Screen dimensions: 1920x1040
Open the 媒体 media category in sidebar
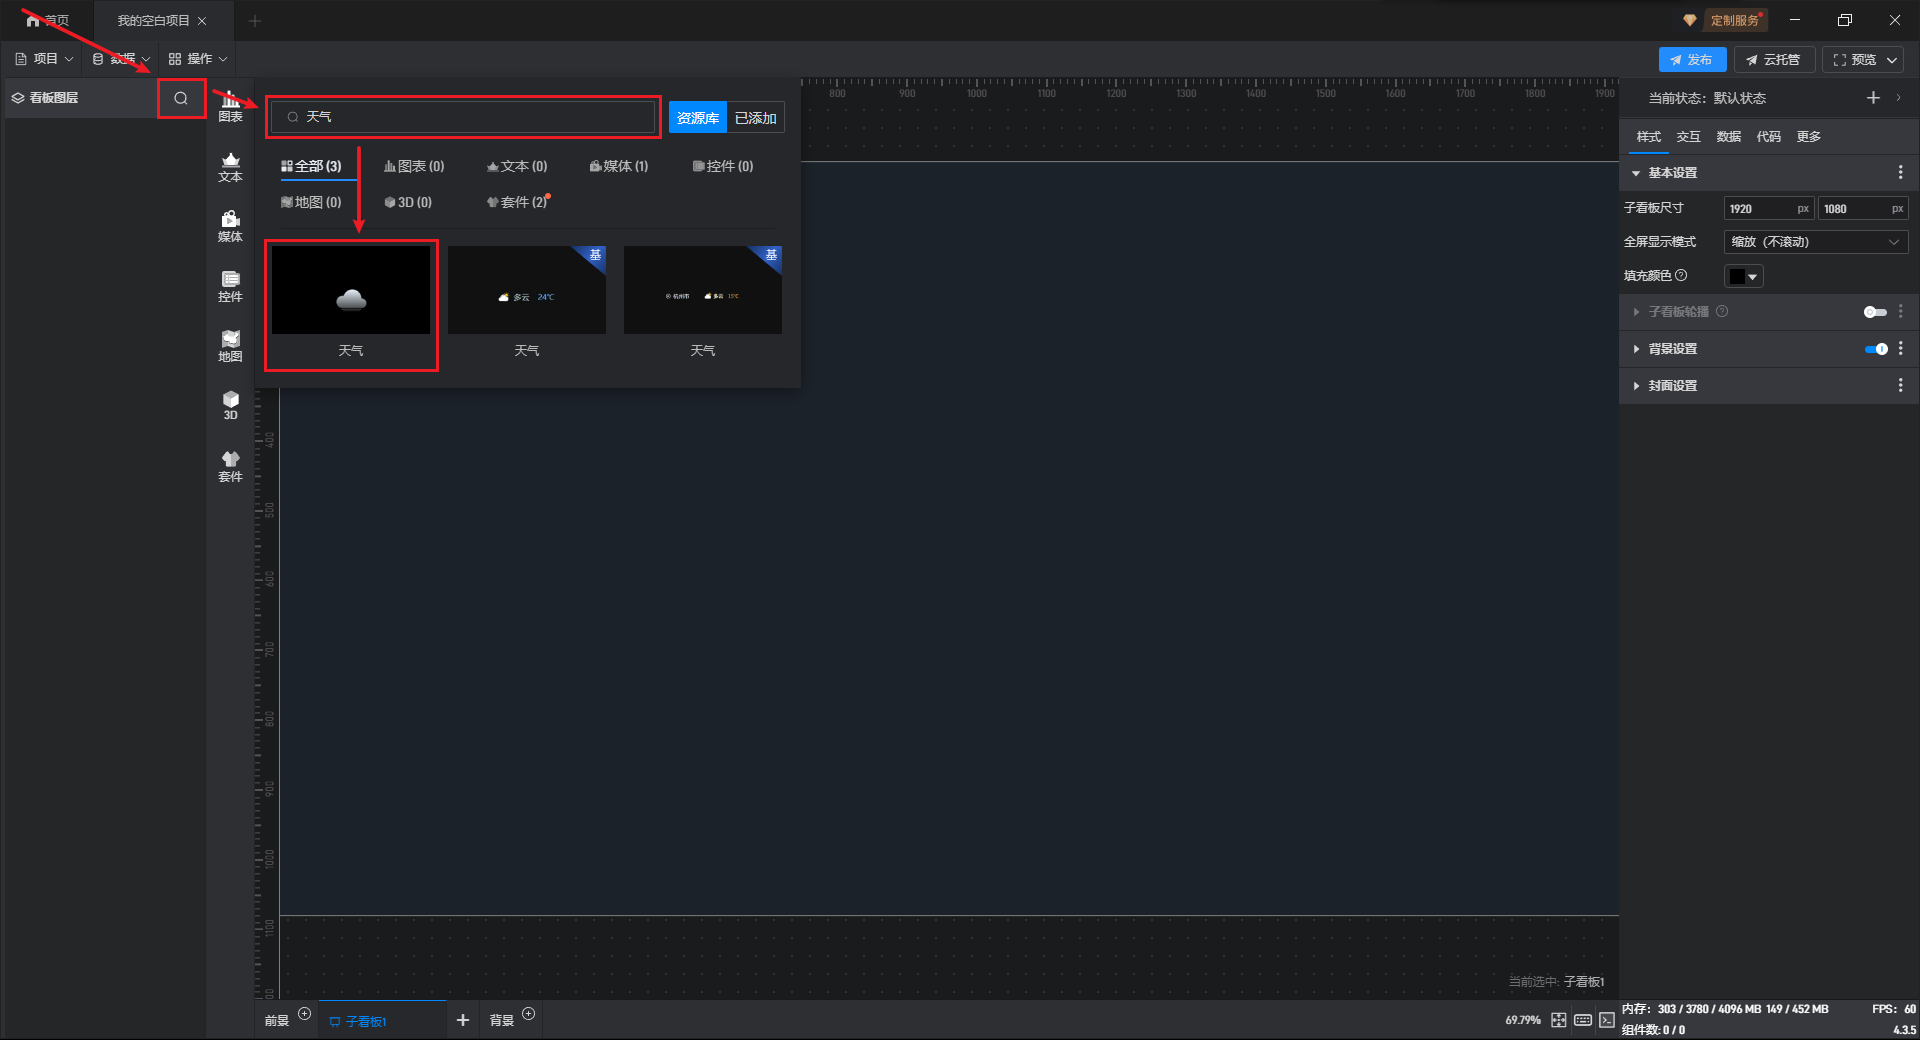(x=230, y=227)
